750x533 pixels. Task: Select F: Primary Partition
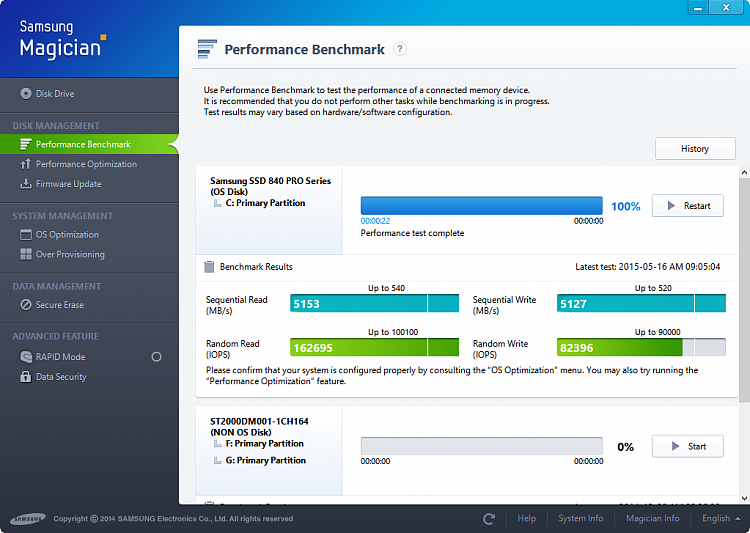265,444
